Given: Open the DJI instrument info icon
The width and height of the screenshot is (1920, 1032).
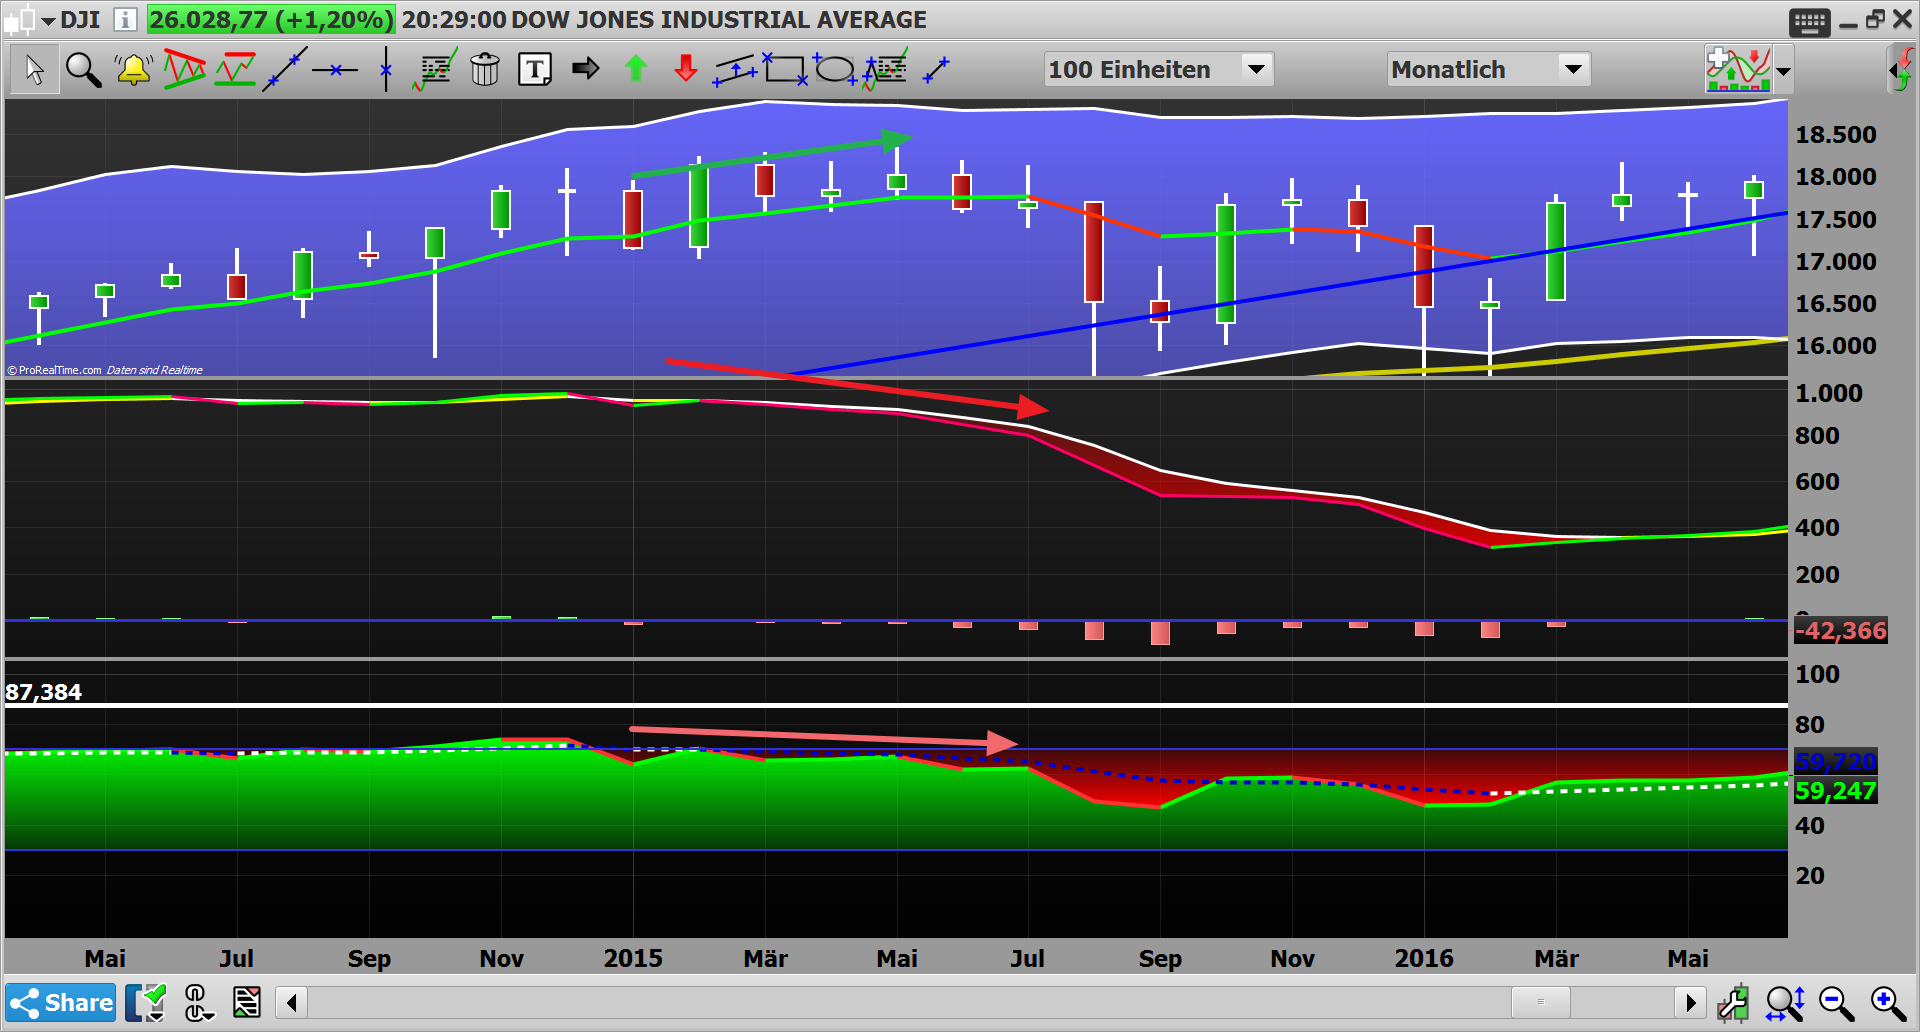Looking at the screenshot, I should [x=125, y=19].
